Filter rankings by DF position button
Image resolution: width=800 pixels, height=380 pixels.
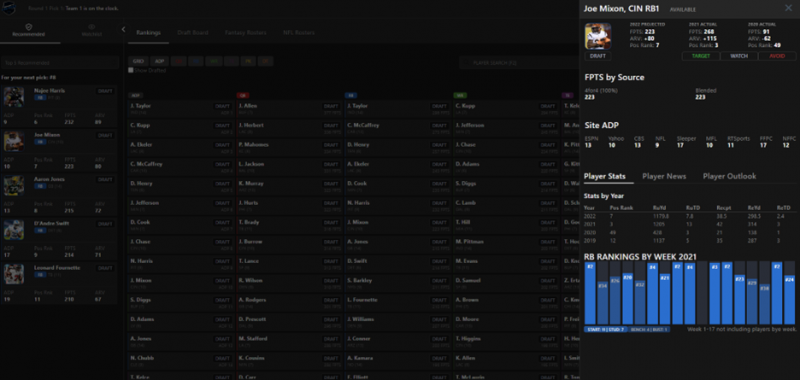point(265,61)
